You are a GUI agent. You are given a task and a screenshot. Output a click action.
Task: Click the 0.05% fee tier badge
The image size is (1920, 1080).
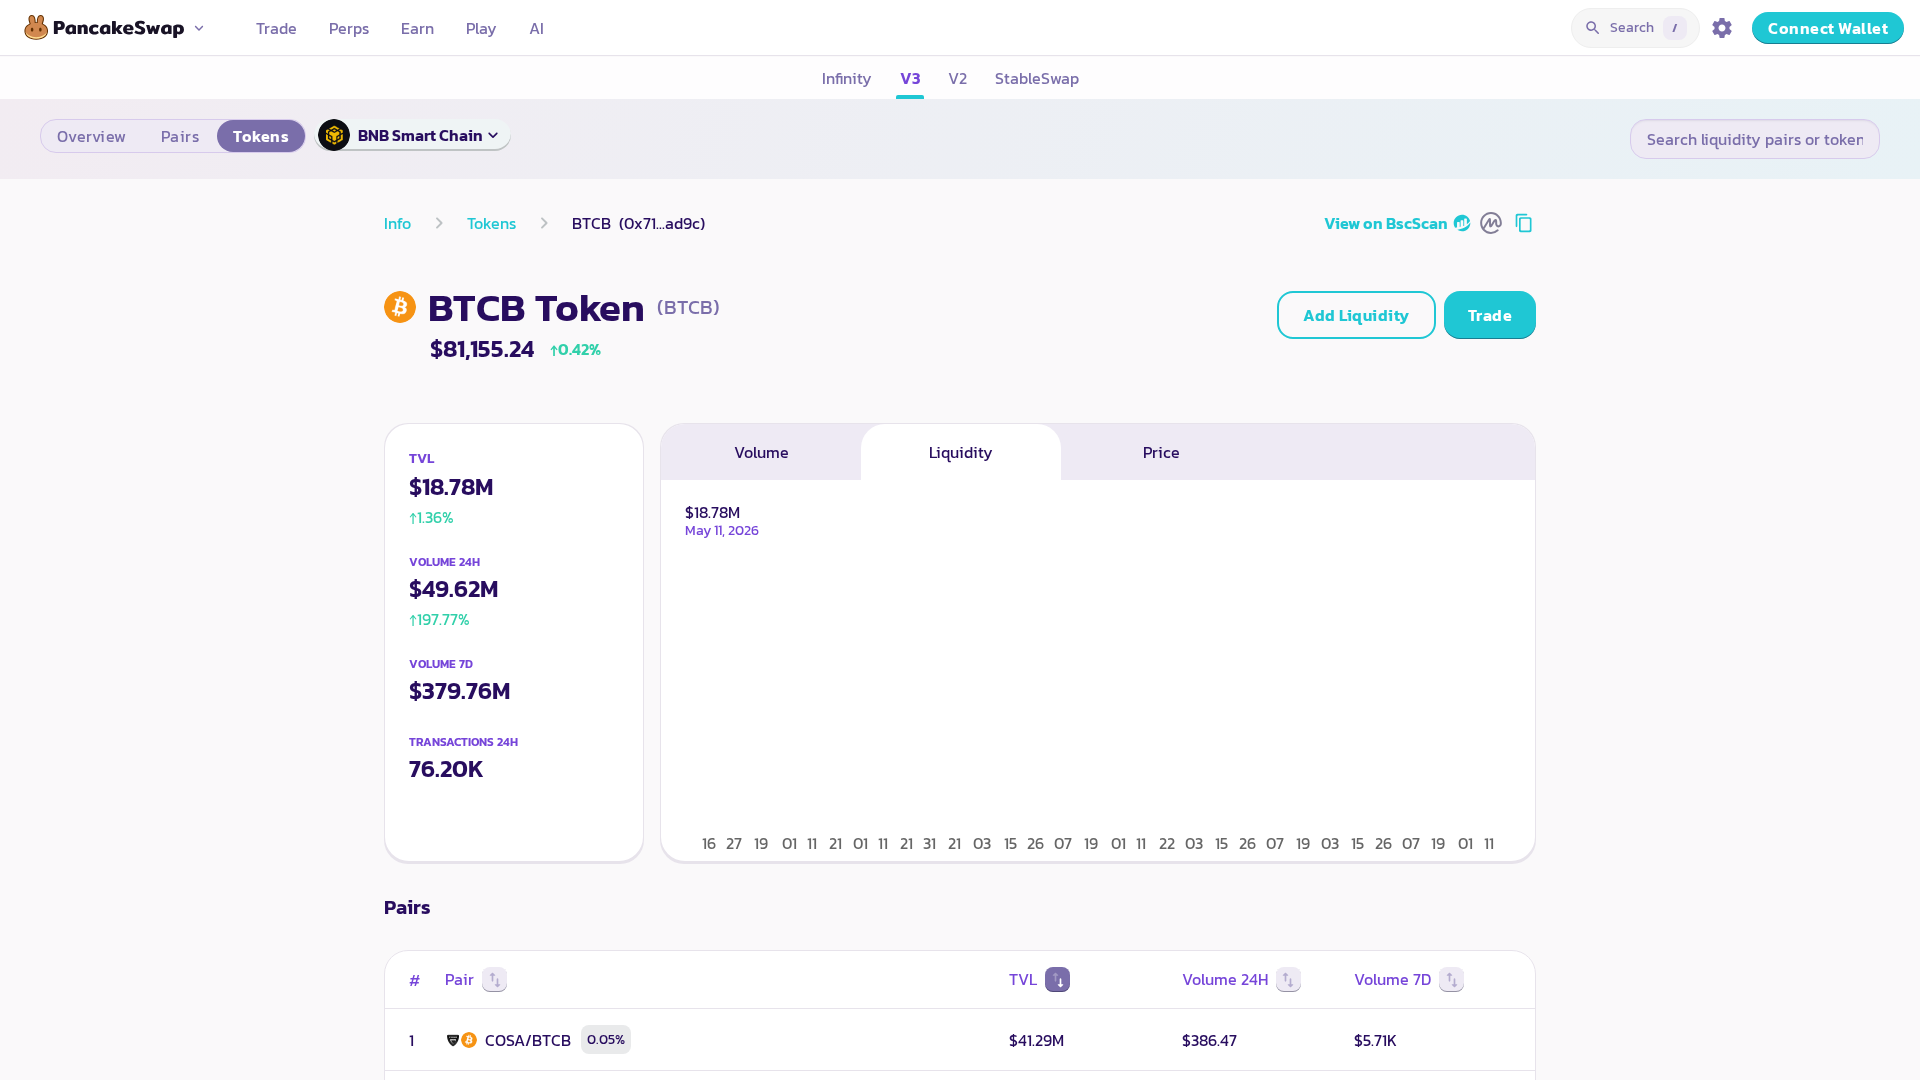[x=605, y=1040]
